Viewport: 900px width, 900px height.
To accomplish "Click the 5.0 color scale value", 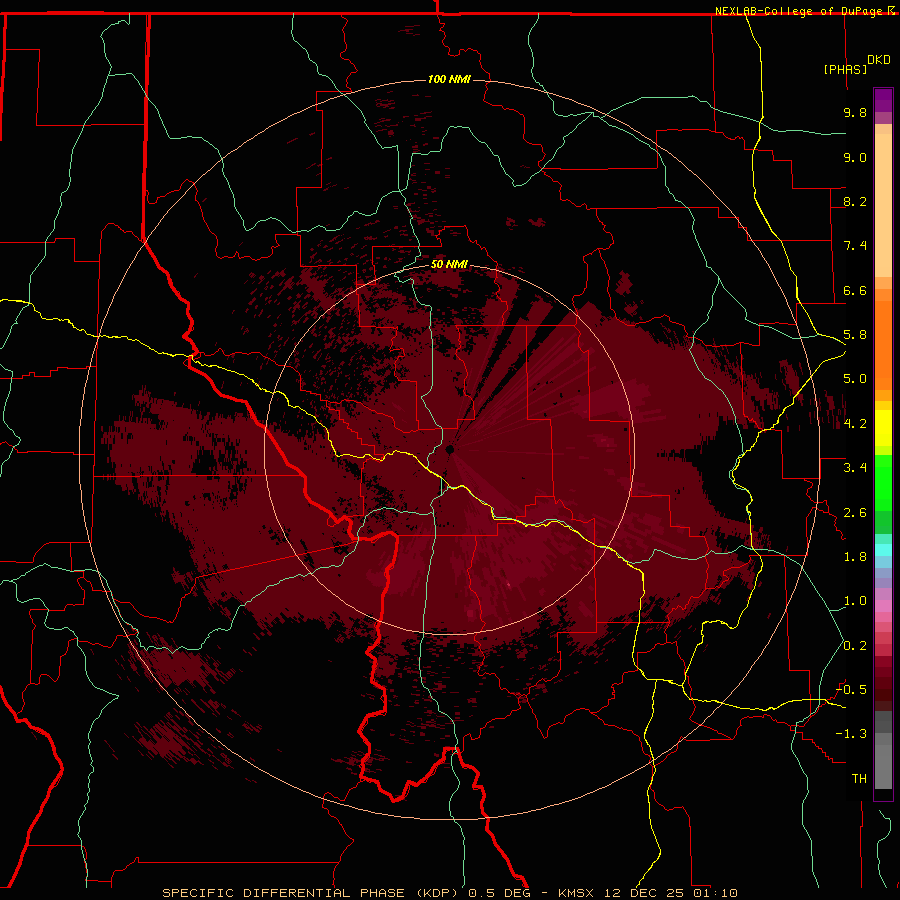I will (x=855, y=379).
